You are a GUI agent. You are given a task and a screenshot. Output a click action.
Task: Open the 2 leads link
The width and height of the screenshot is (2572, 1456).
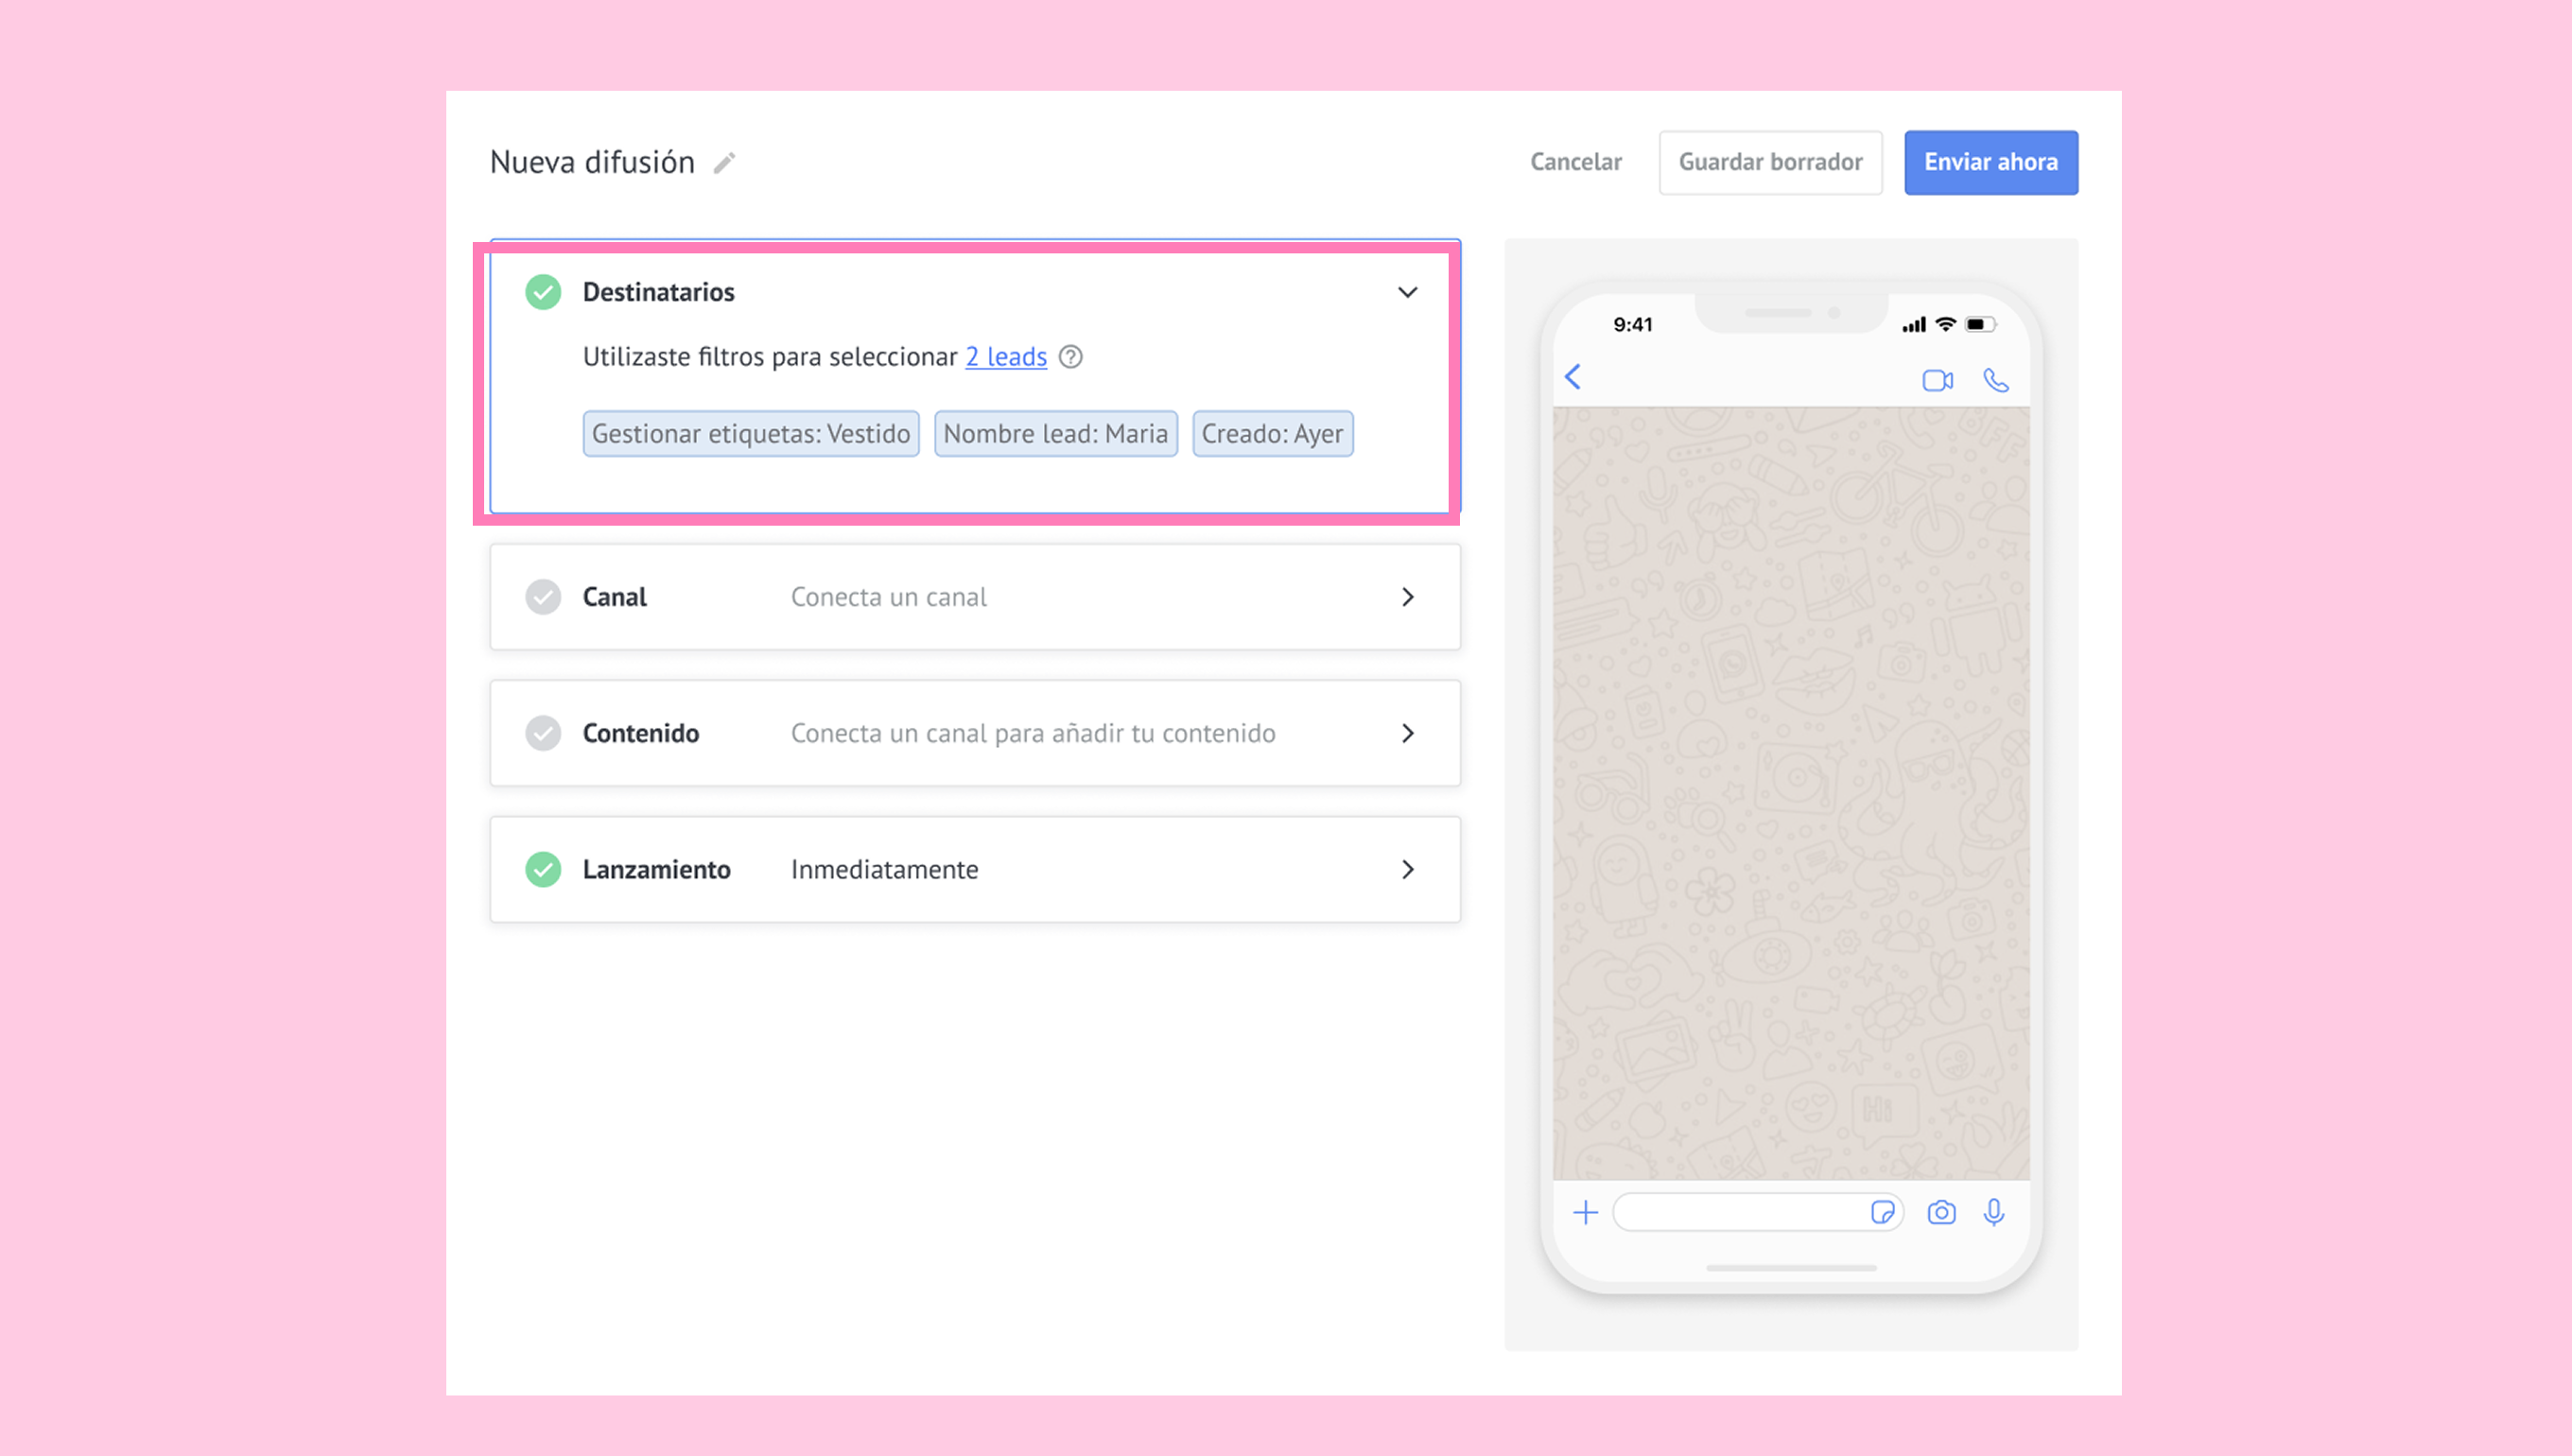click(1006, 357)
